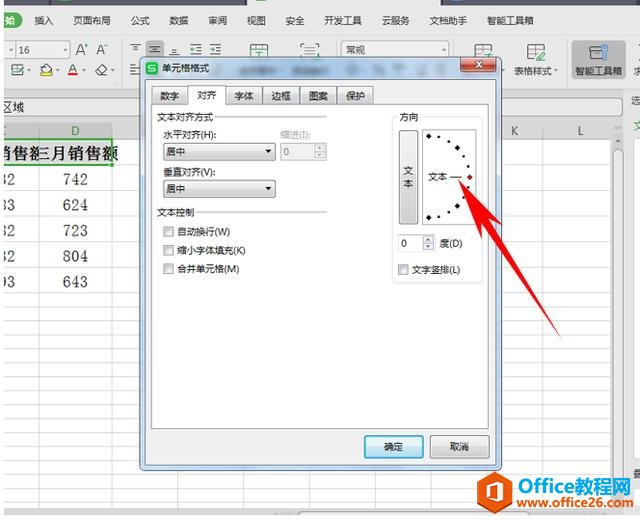Select cell with value 804

click(x=76, y=256)
